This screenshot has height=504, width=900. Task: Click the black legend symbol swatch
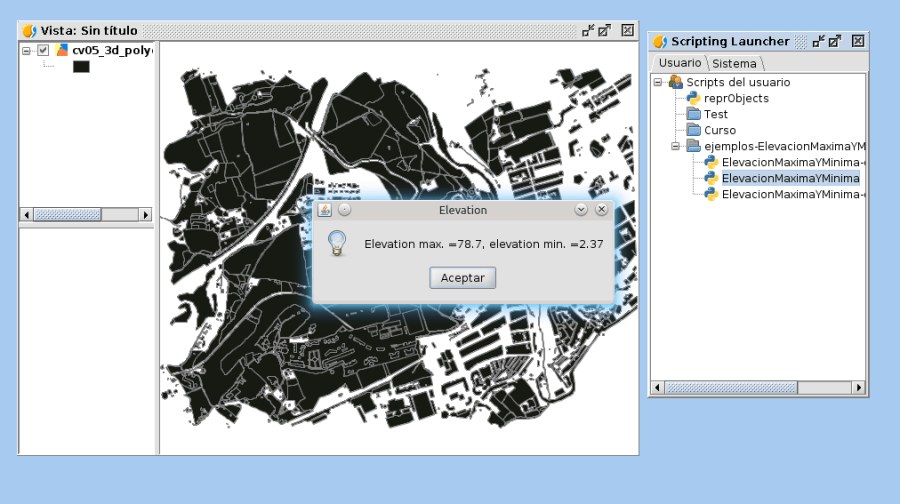[x=81, y=67]
